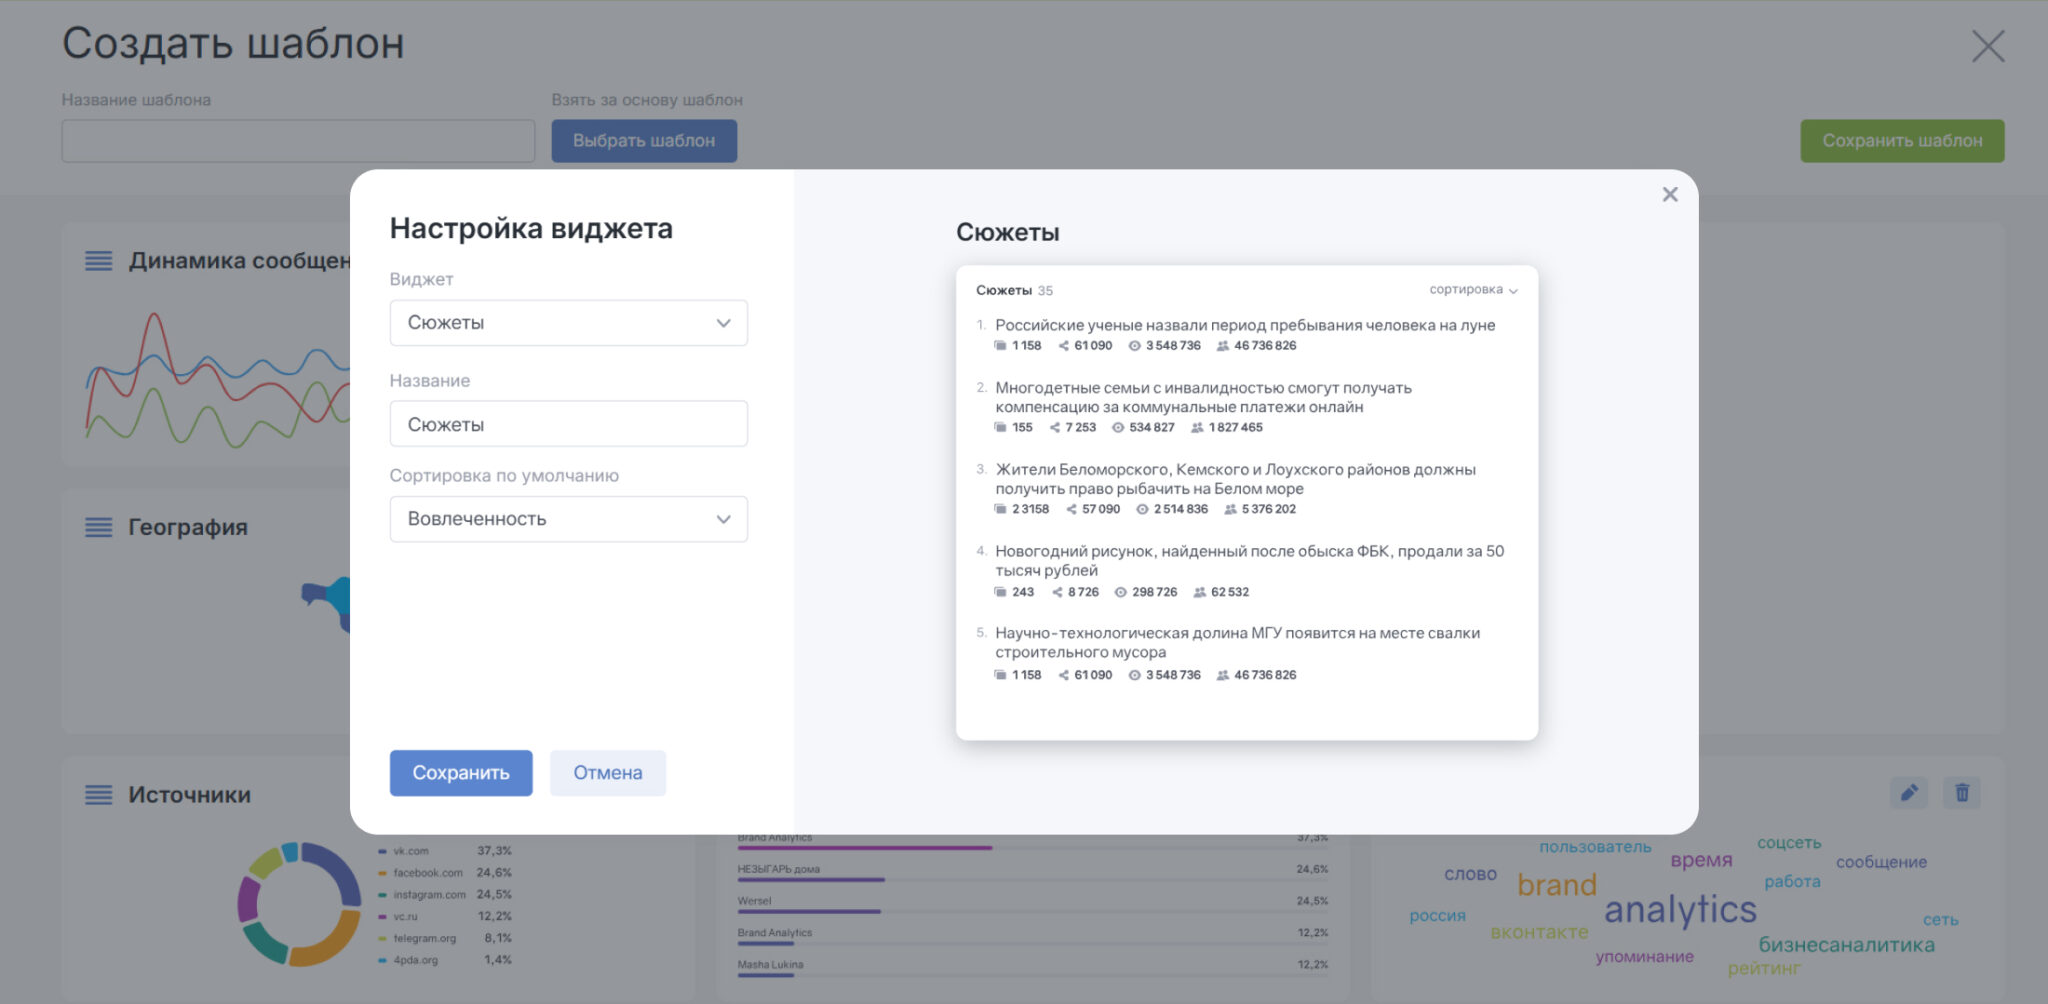Click the share icon with 61 090 in story 1
The width and height of the screenshot is (2048, 1004).
point(1064,346)
